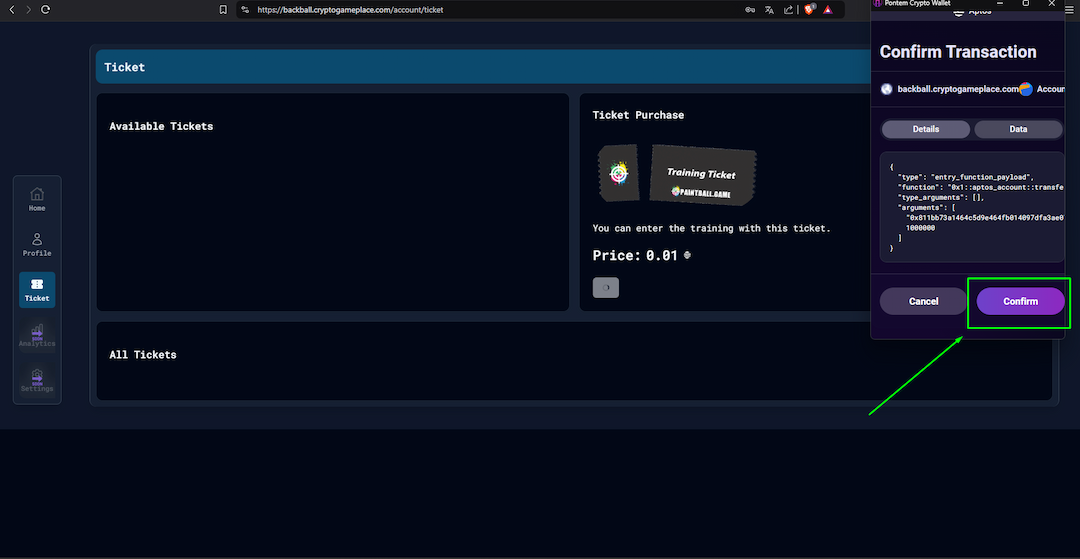Navigate back with the back arrow

coord(11,9)
